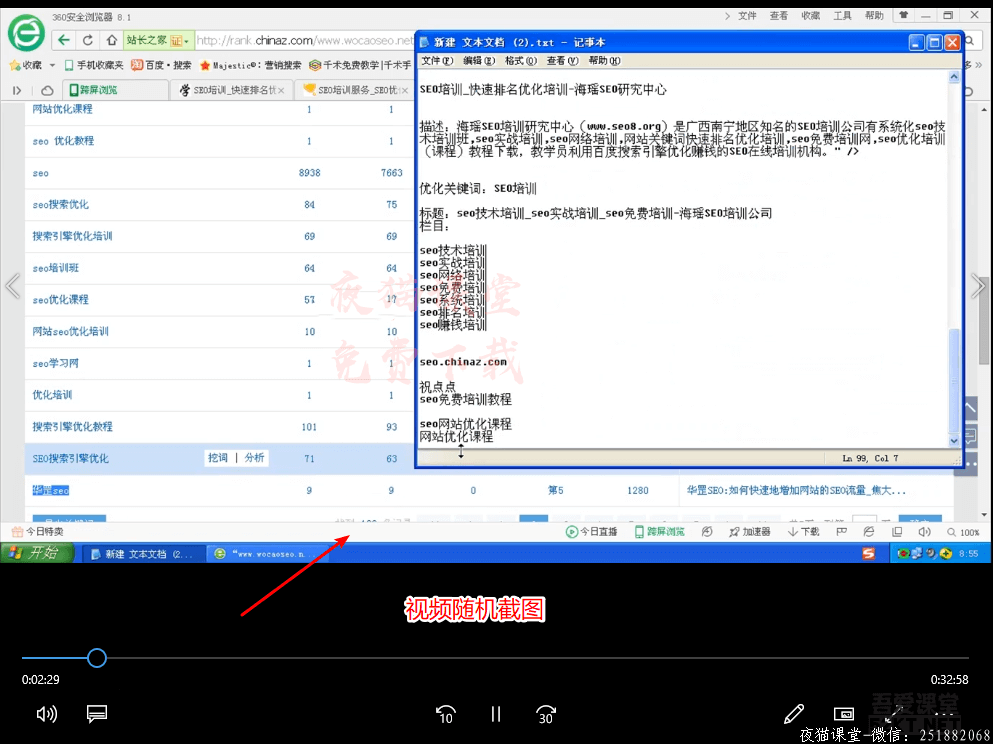Open the browser 收藏 menu
The height and width of the screenshot is (744, 993).
tap(811, 16)
